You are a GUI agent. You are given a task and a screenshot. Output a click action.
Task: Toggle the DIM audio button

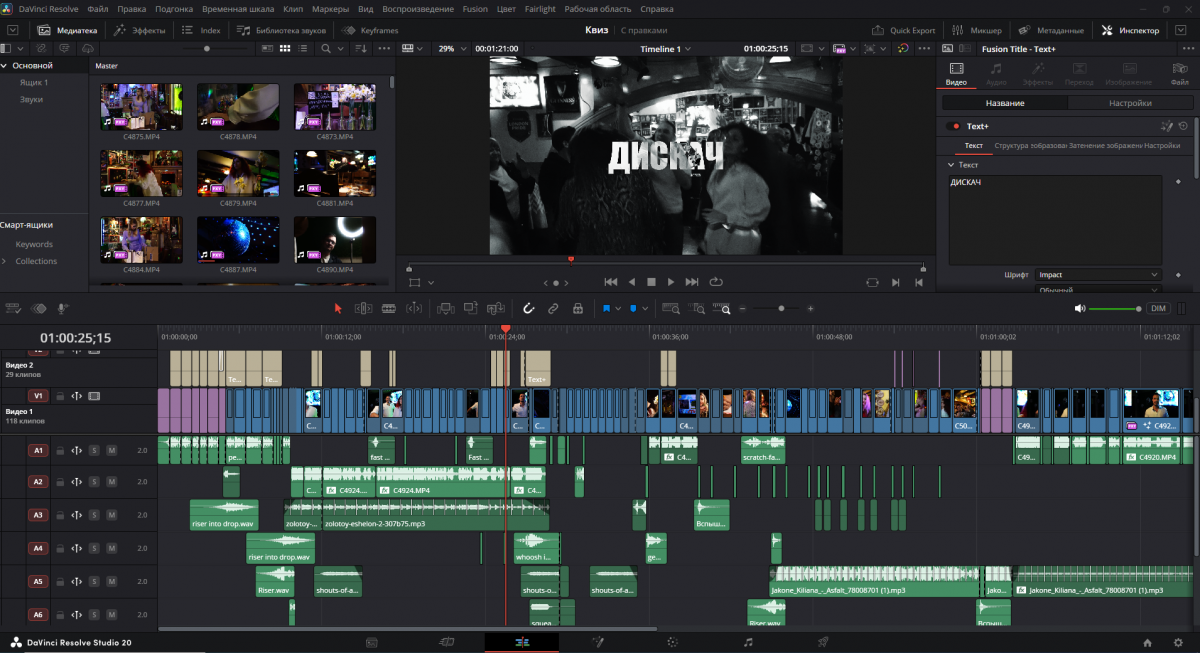pos(1158,309)
